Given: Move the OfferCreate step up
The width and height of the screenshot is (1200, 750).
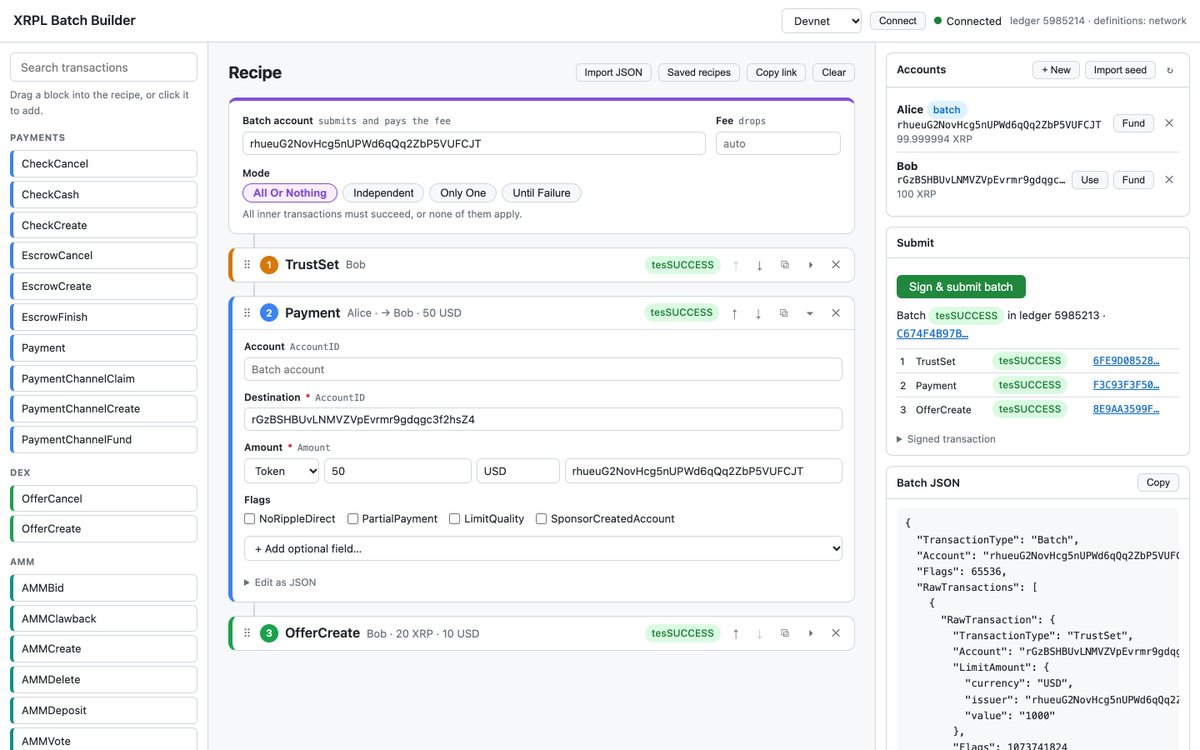Looking at the screenshot, I should 735,633.
